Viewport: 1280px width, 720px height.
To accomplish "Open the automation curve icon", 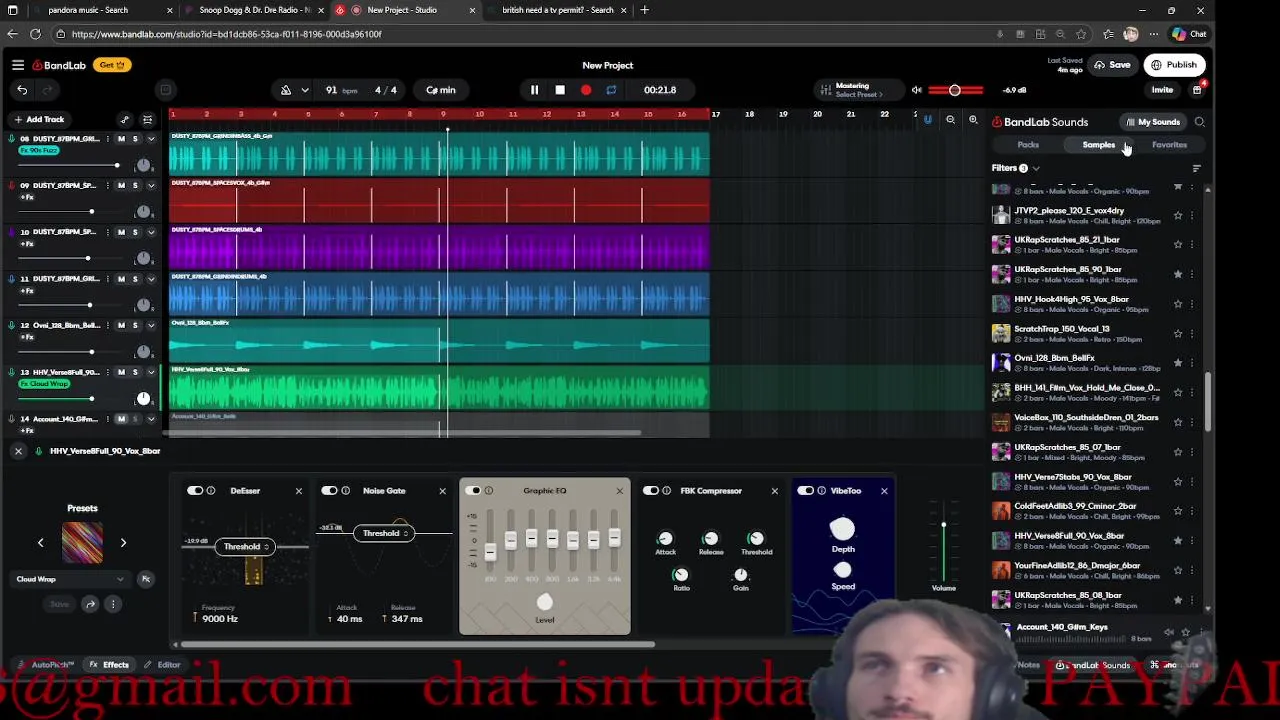I will pos(125,119).
